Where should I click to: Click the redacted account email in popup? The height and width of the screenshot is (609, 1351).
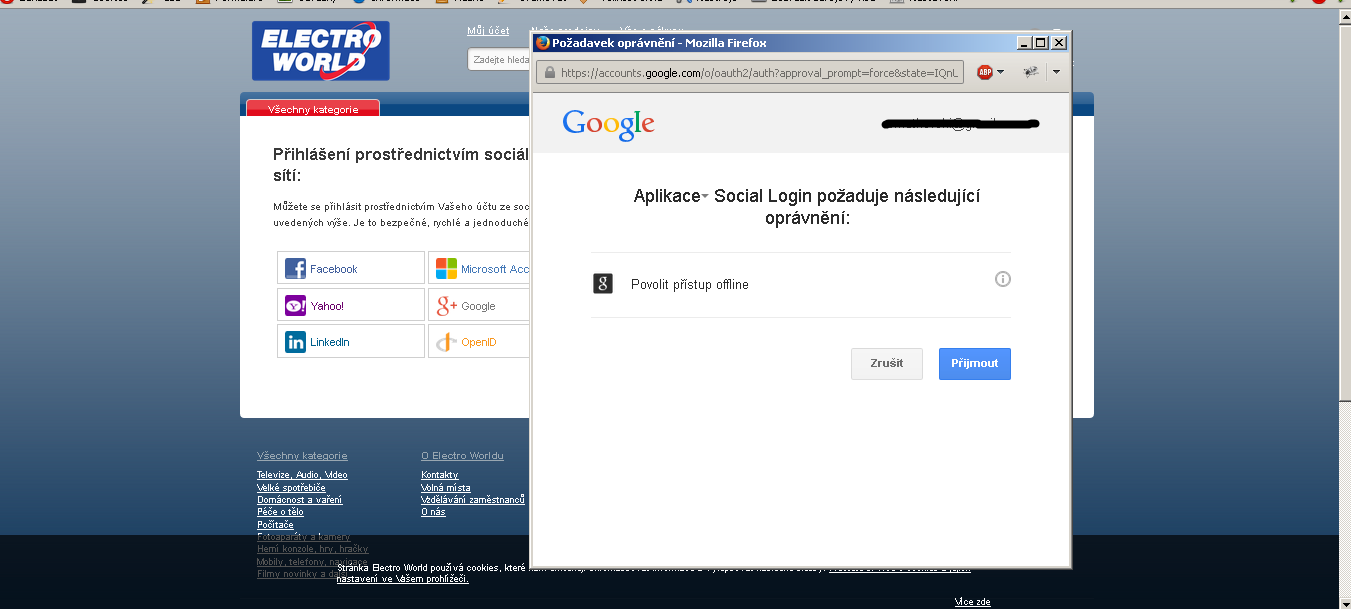(x=959, y=124)
